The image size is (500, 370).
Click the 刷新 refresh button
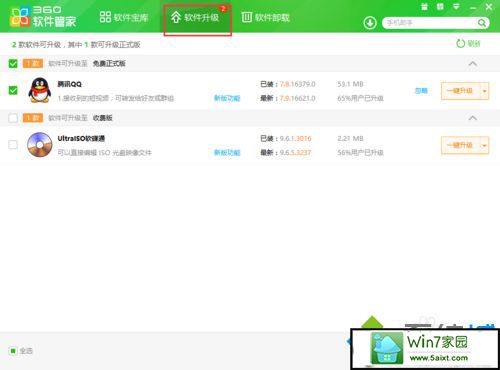click(468, 43)
